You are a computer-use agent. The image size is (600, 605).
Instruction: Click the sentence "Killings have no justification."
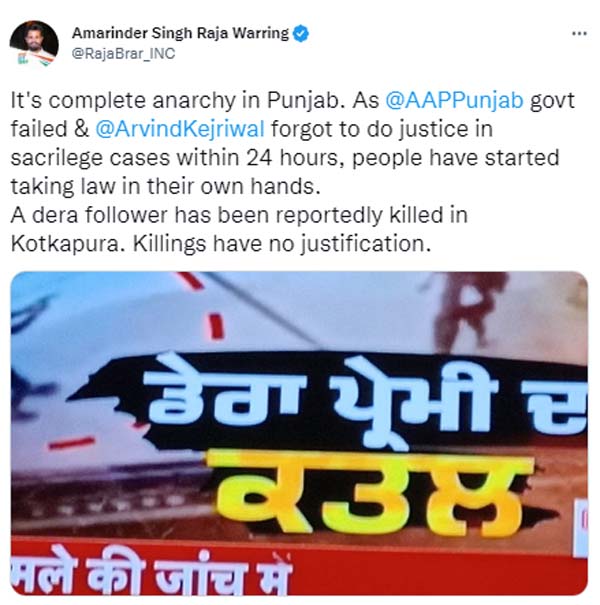pyautogui.click(x=282, y=244)
